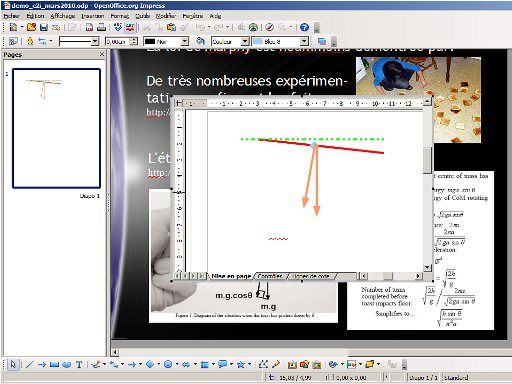This screenshot has width=512, height=384.
Task: Save the presentation with the floppy disk icon
Action: click(44, 27)
